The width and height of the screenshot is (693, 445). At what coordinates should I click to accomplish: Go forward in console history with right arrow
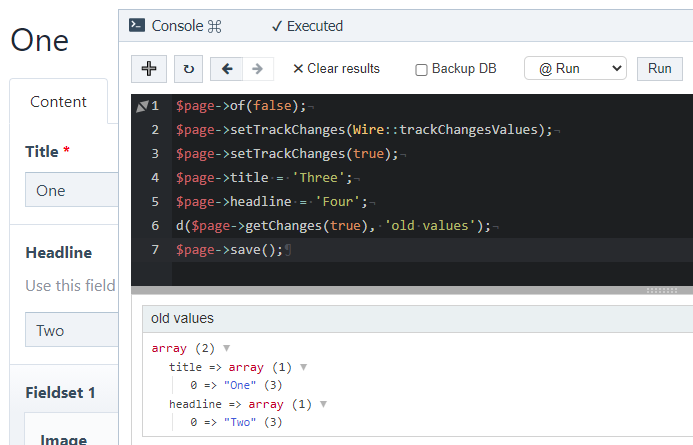point(256,68)
